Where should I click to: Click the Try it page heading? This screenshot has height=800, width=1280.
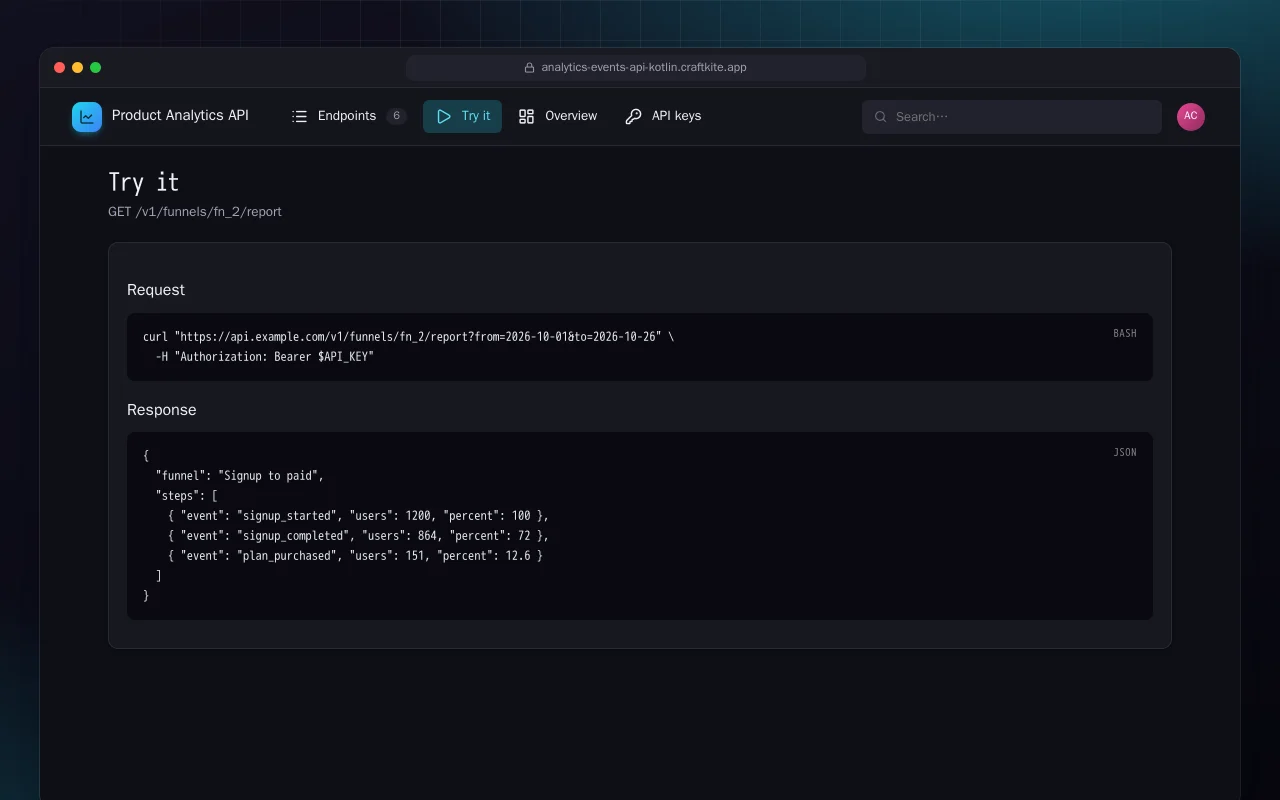coord(144,182)
